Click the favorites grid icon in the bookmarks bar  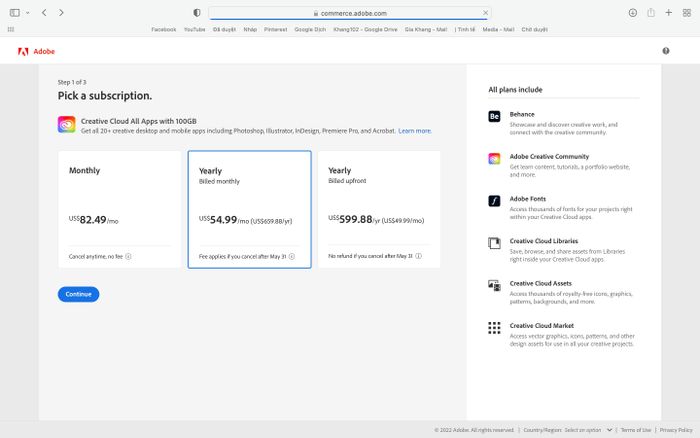click(x=11, y=29)
